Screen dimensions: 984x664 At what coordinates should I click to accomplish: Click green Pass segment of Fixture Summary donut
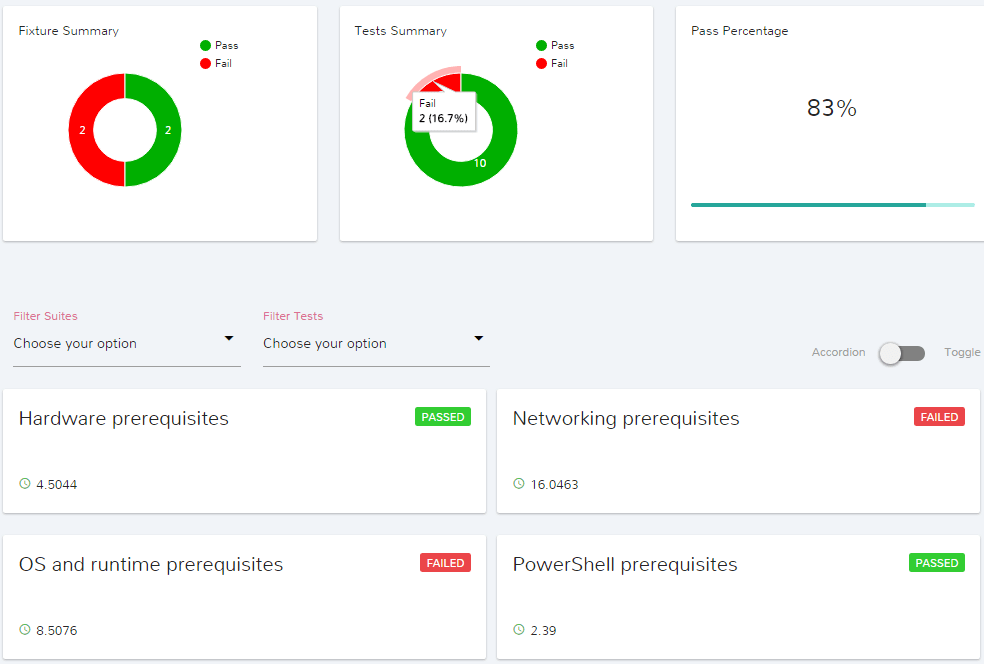click(x=167, y=130)
